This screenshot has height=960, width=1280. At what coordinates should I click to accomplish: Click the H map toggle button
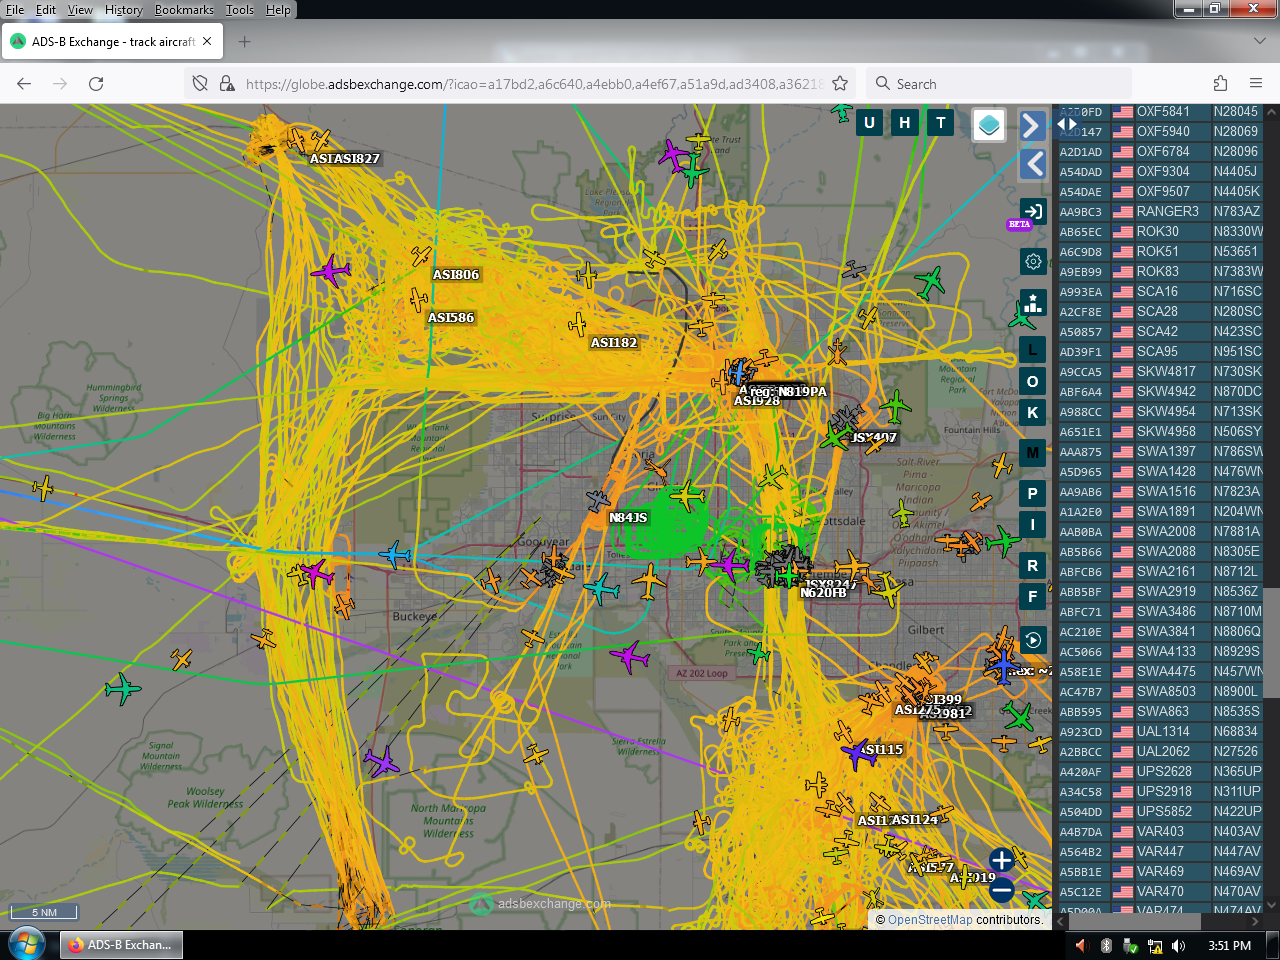(x=905, y=123)
